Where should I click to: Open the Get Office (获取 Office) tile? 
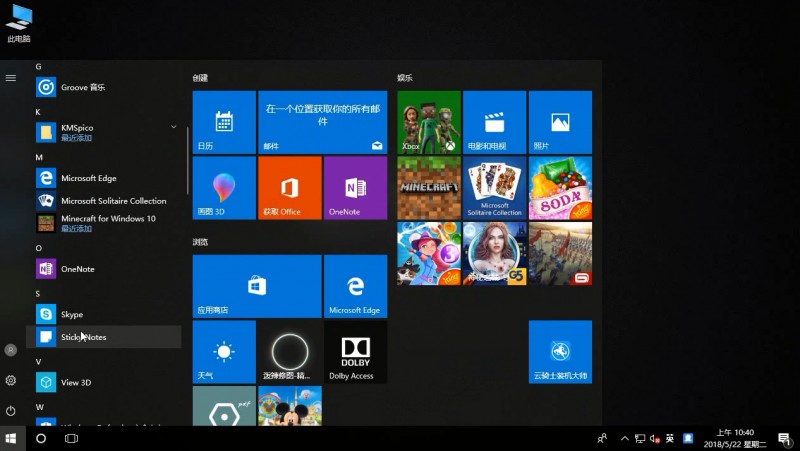(290, 188)
